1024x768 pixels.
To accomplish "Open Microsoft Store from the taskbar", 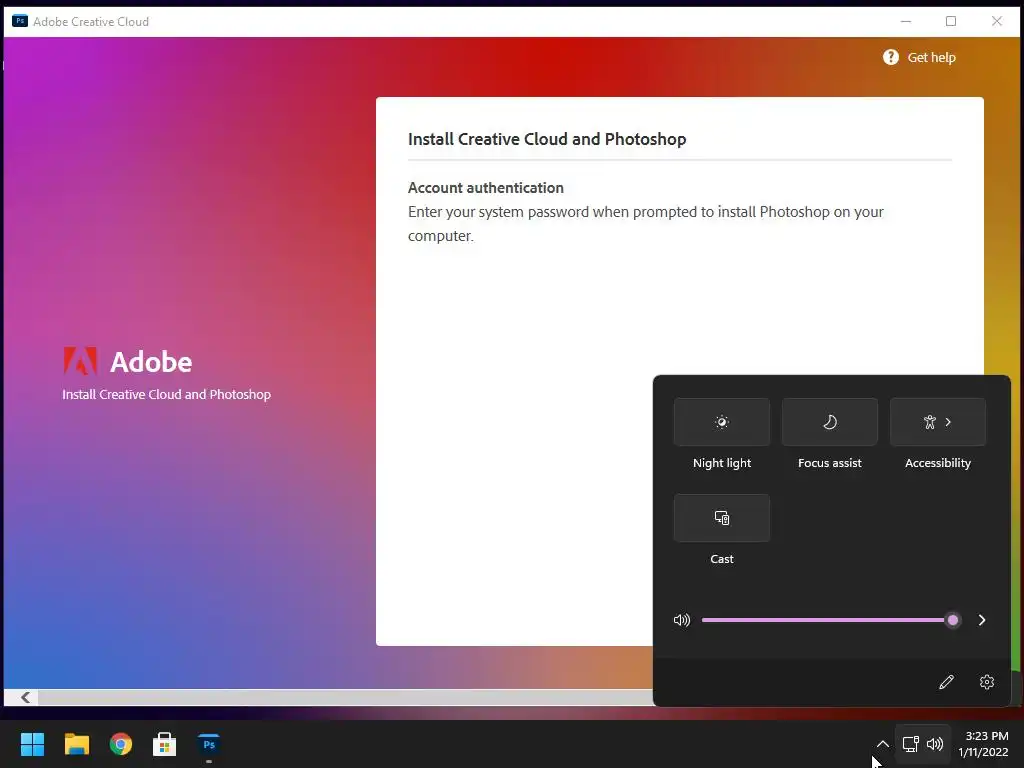I will 165,744.
